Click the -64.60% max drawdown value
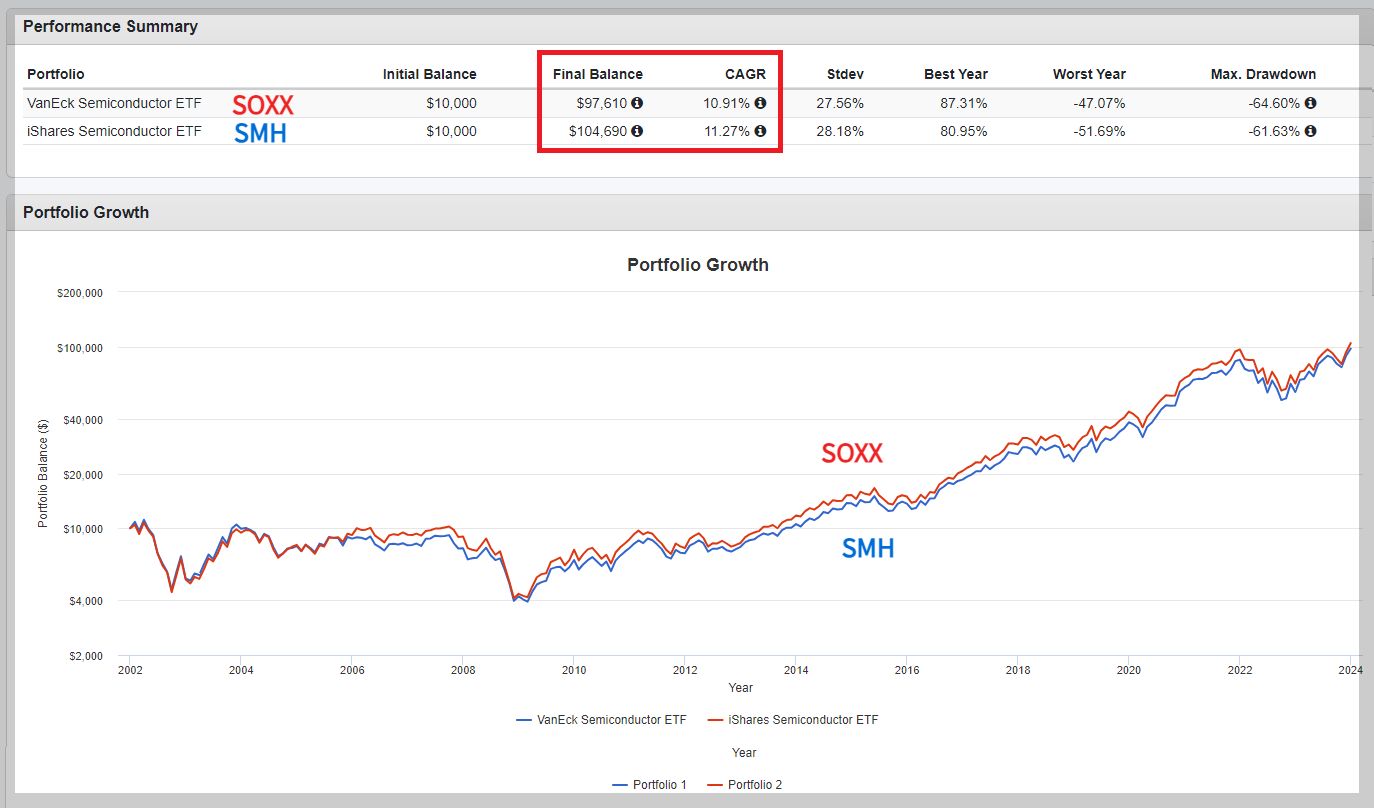Image resolution: width=1374 pixels, height=808 pixels. (1275, 103)
